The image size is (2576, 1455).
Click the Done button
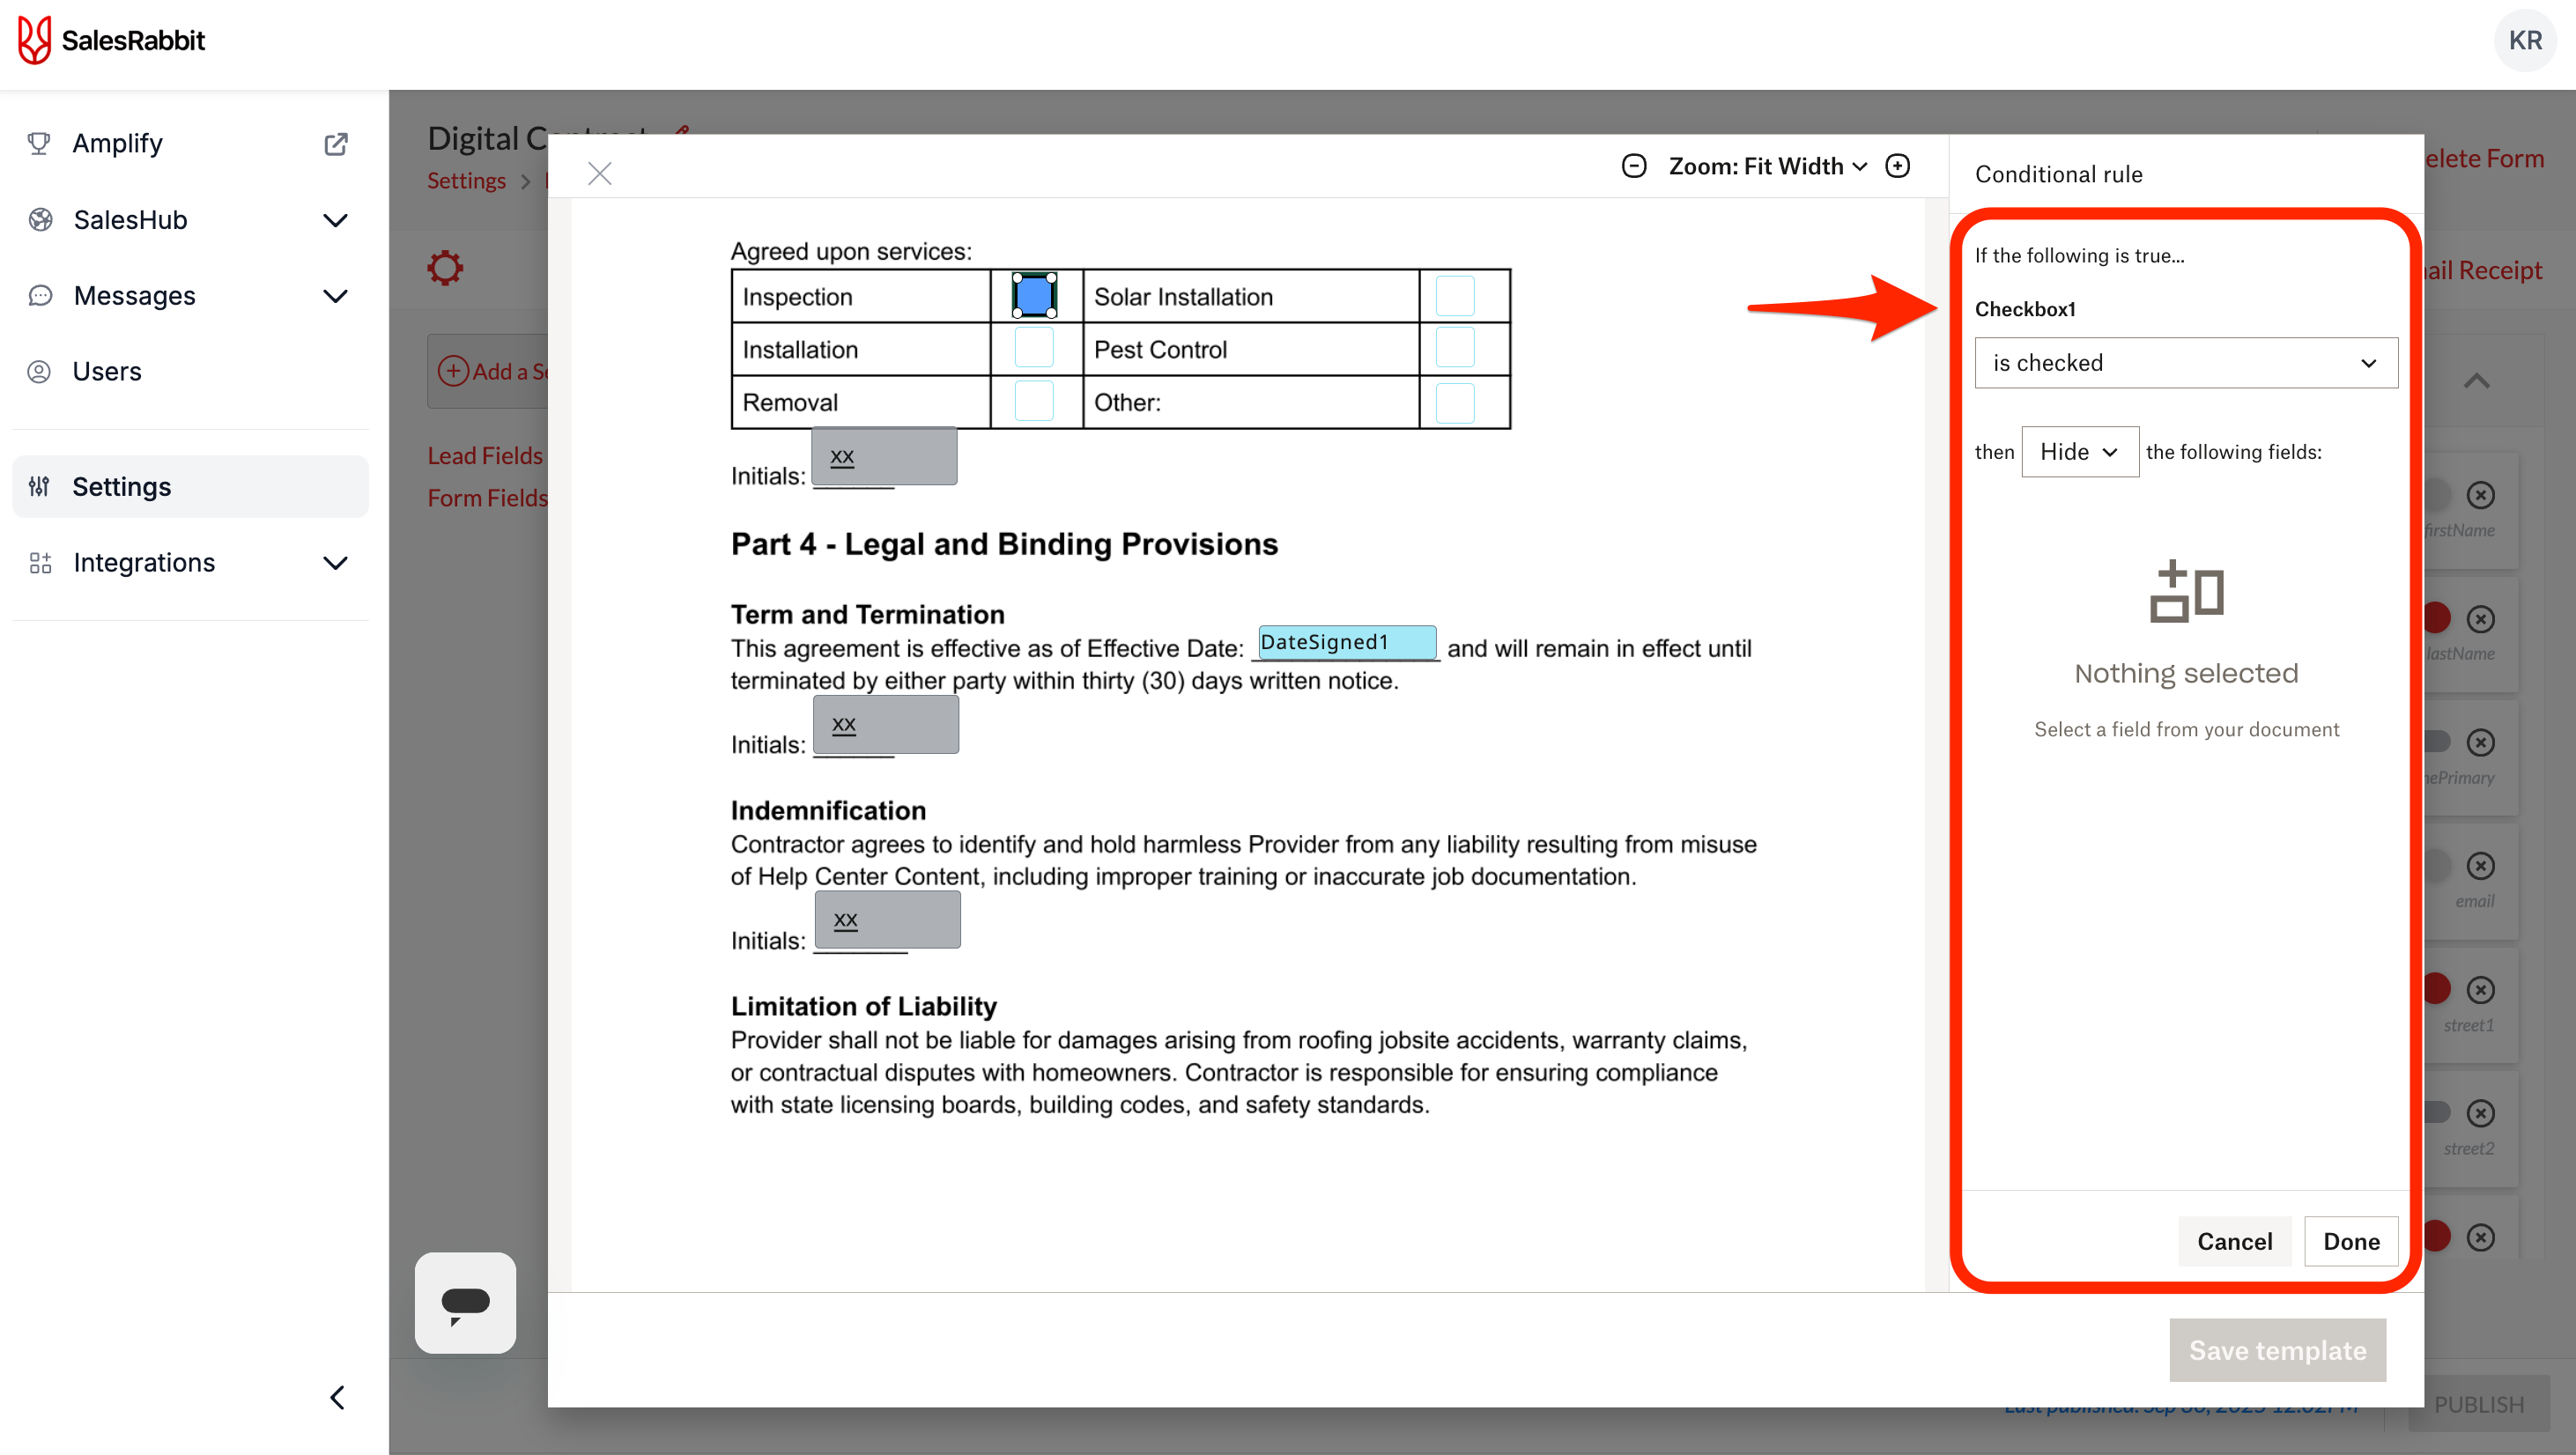pos(2350,1241)
